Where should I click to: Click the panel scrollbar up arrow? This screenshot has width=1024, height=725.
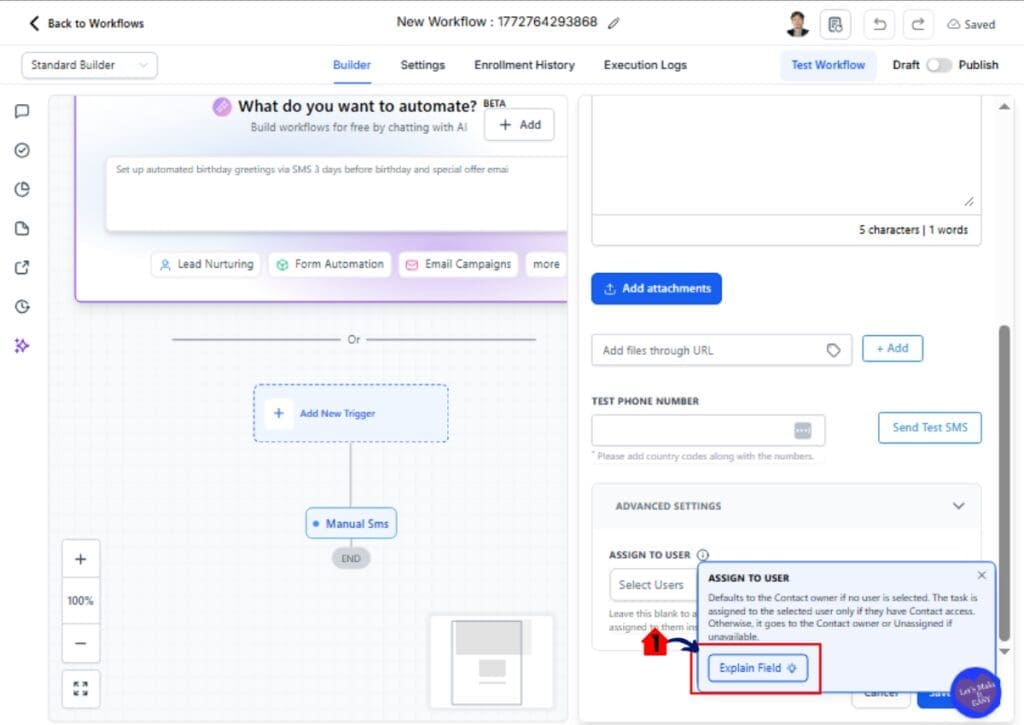click(x=1004, y=106)
